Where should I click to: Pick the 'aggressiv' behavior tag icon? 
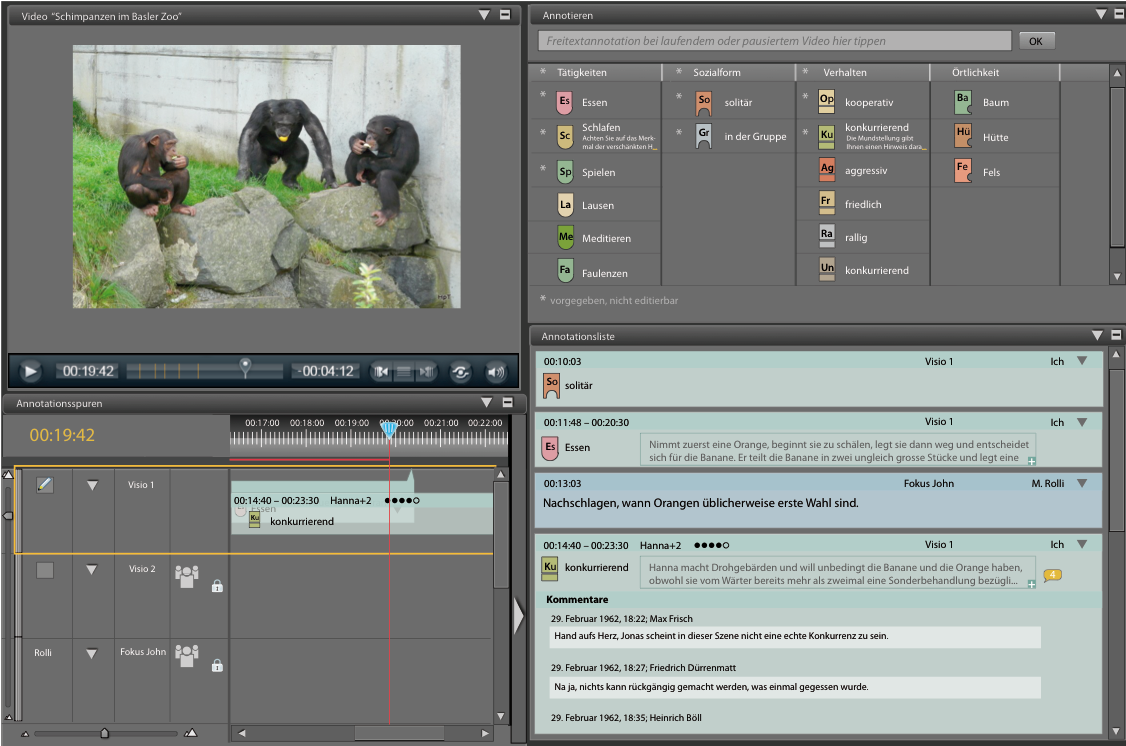tap(827, 170)
